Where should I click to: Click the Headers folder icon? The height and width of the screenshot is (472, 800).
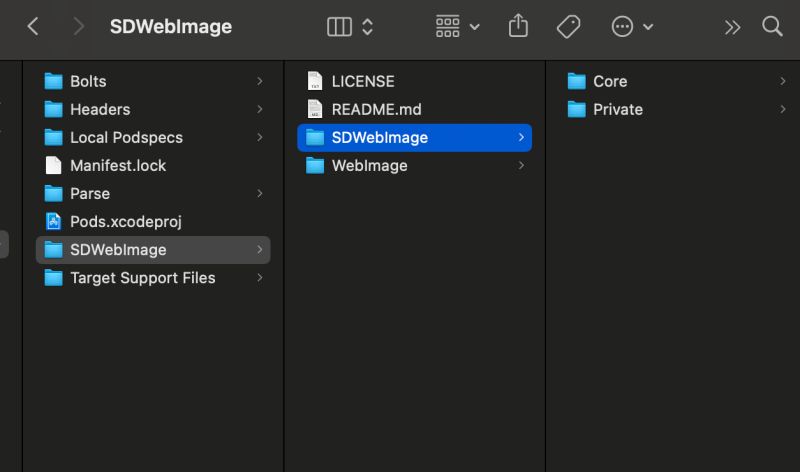[x=54, y=109]
